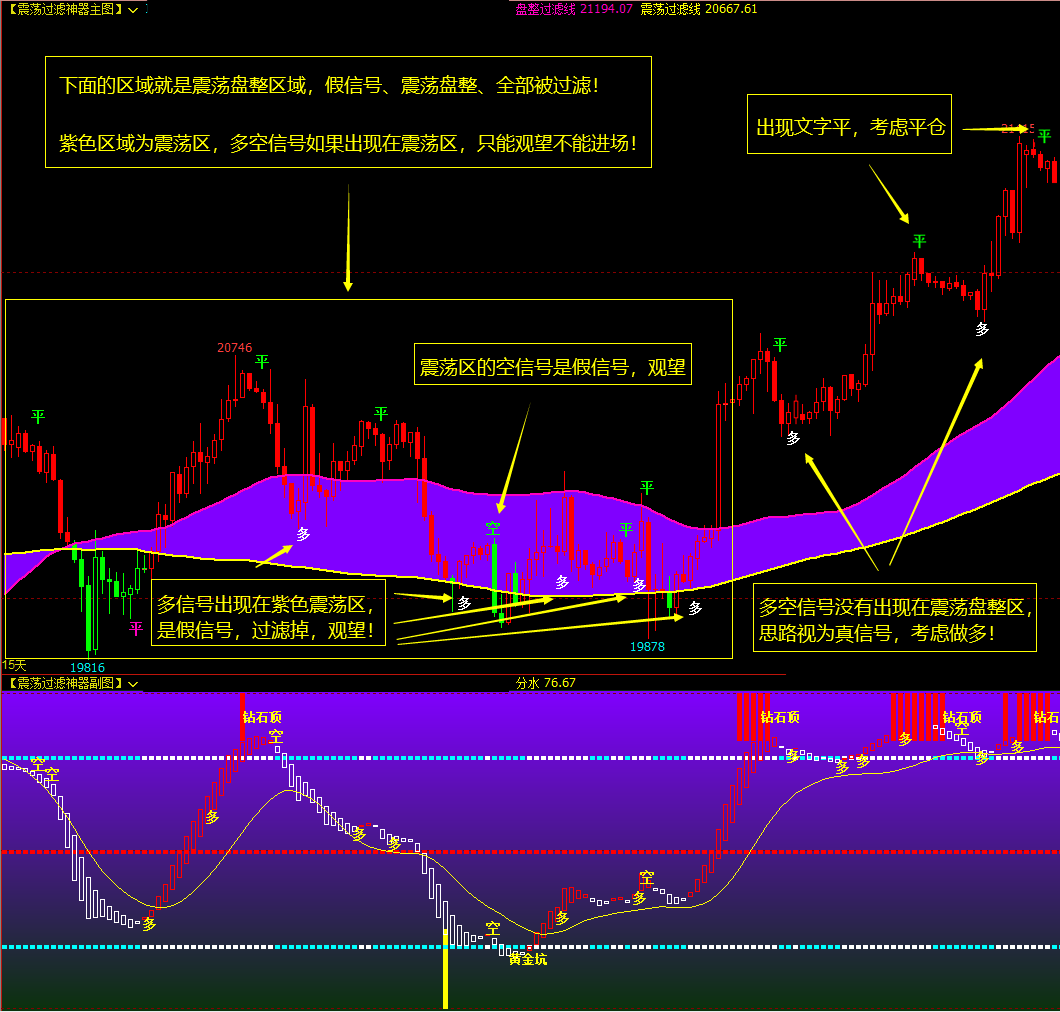Click the 钻石顶 diamond-top marker in the sub-chart

[261, 719]
